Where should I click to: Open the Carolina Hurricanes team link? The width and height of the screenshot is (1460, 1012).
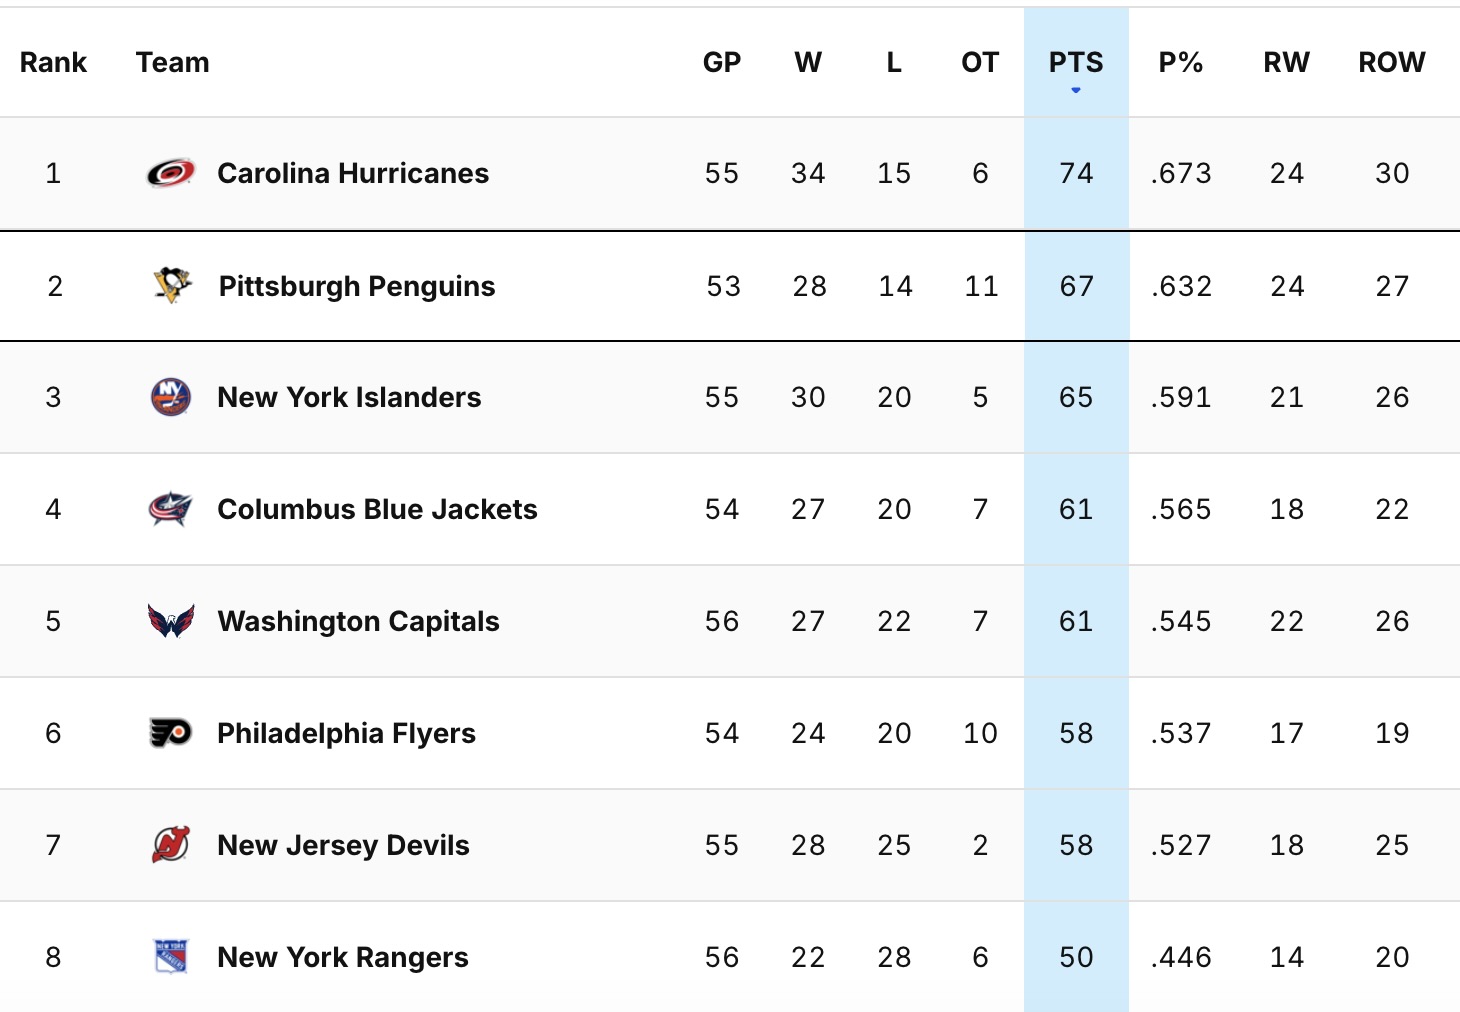pyautogui.click(x=353, y=173)
